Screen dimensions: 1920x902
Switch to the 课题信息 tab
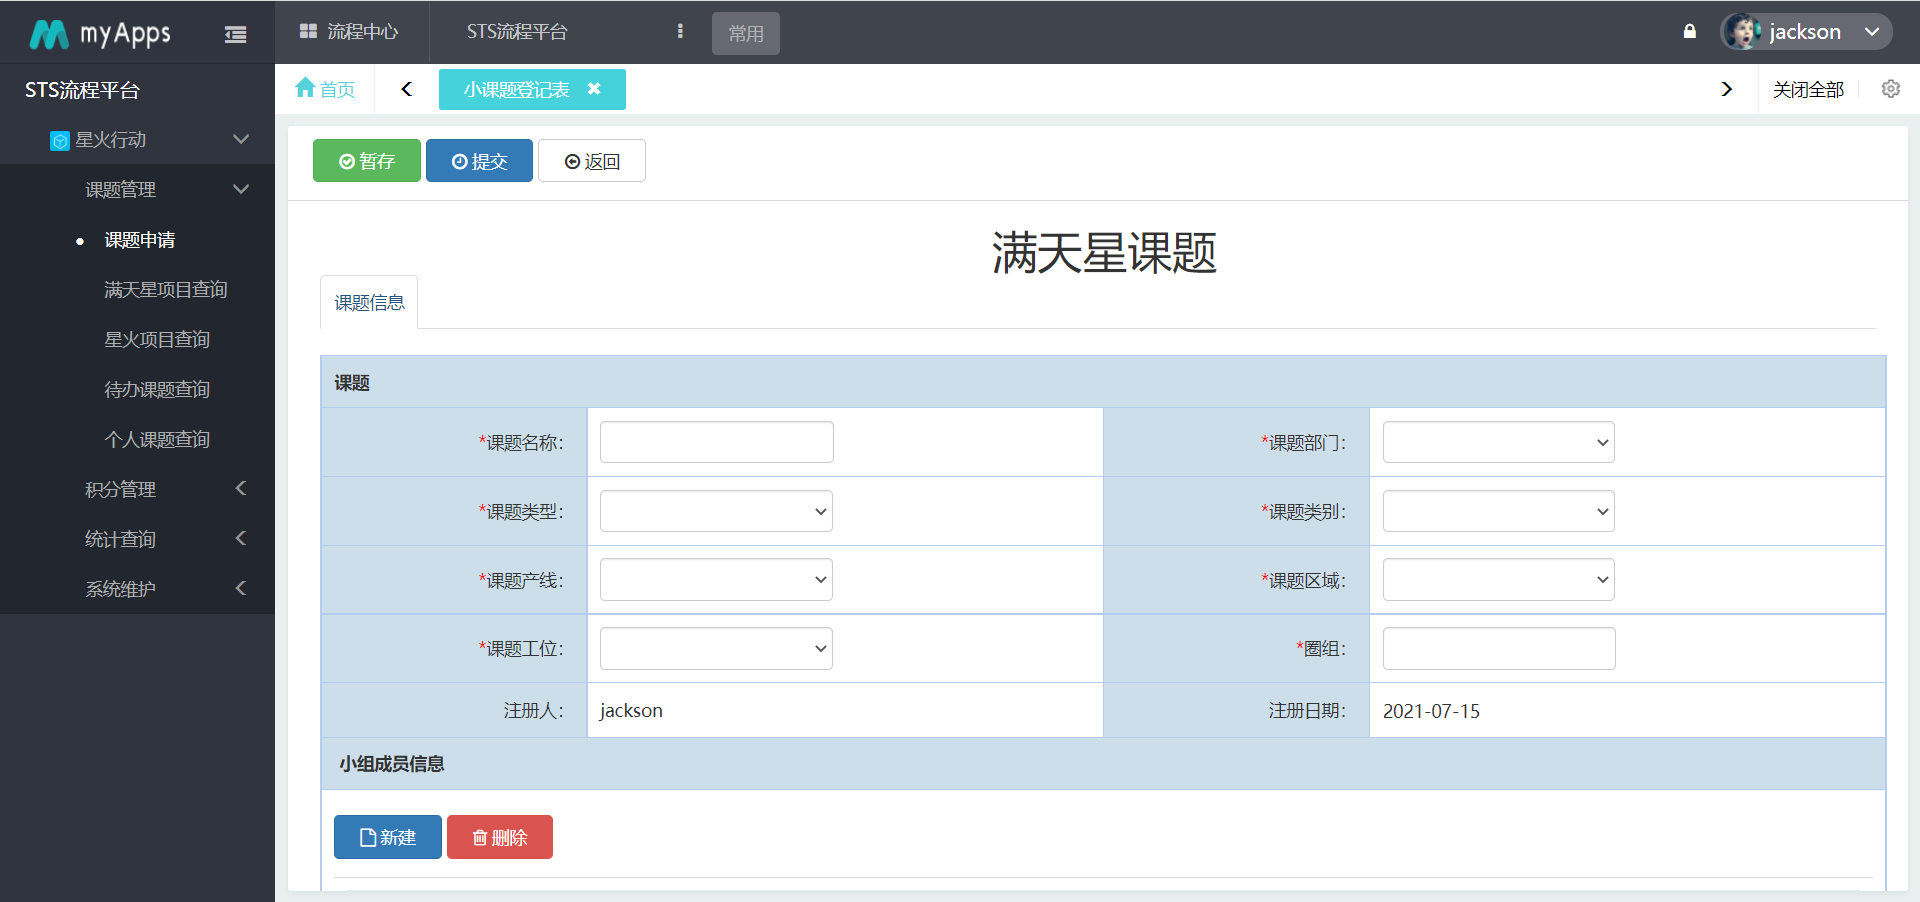[x=369, y=303]
